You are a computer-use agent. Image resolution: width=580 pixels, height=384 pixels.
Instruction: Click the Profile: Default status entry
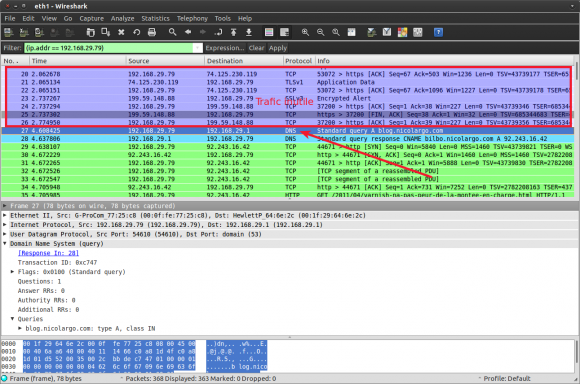tap(507, 378)
